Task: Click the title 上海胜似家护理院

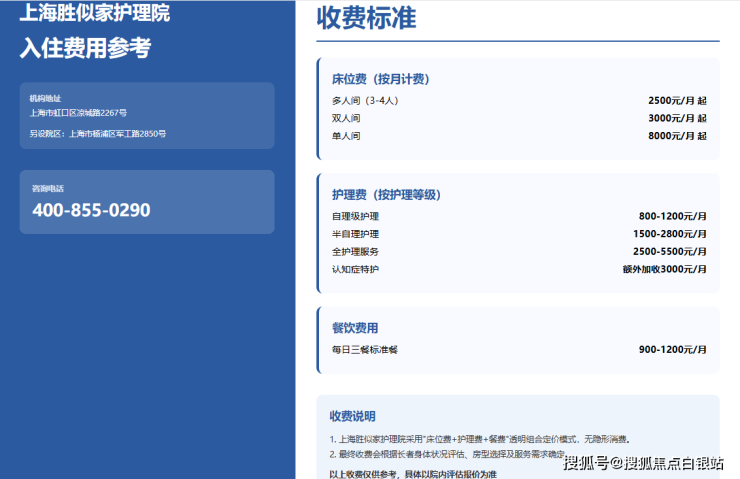Action: click(94, 12)
